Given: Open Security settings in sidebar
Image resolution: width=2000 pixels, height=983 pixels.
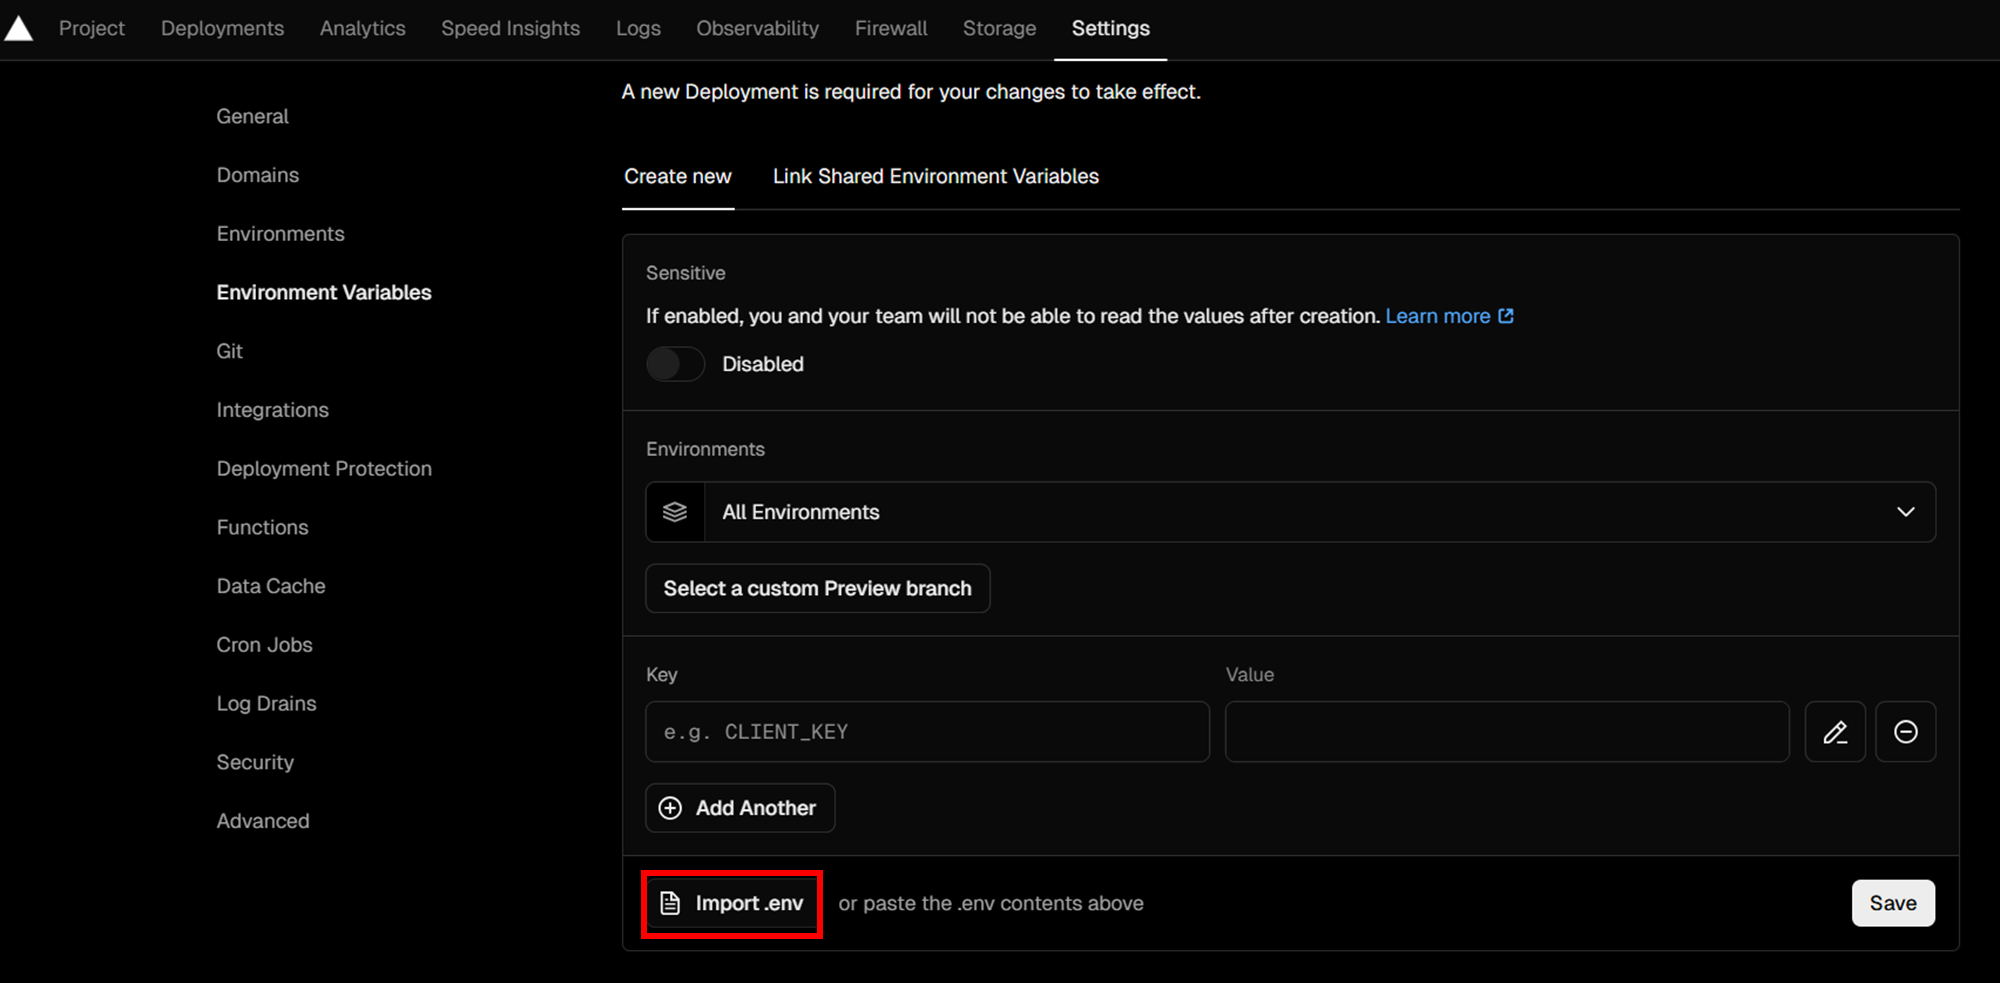Looking at the screenshot, I should click(x=256, y=762).
